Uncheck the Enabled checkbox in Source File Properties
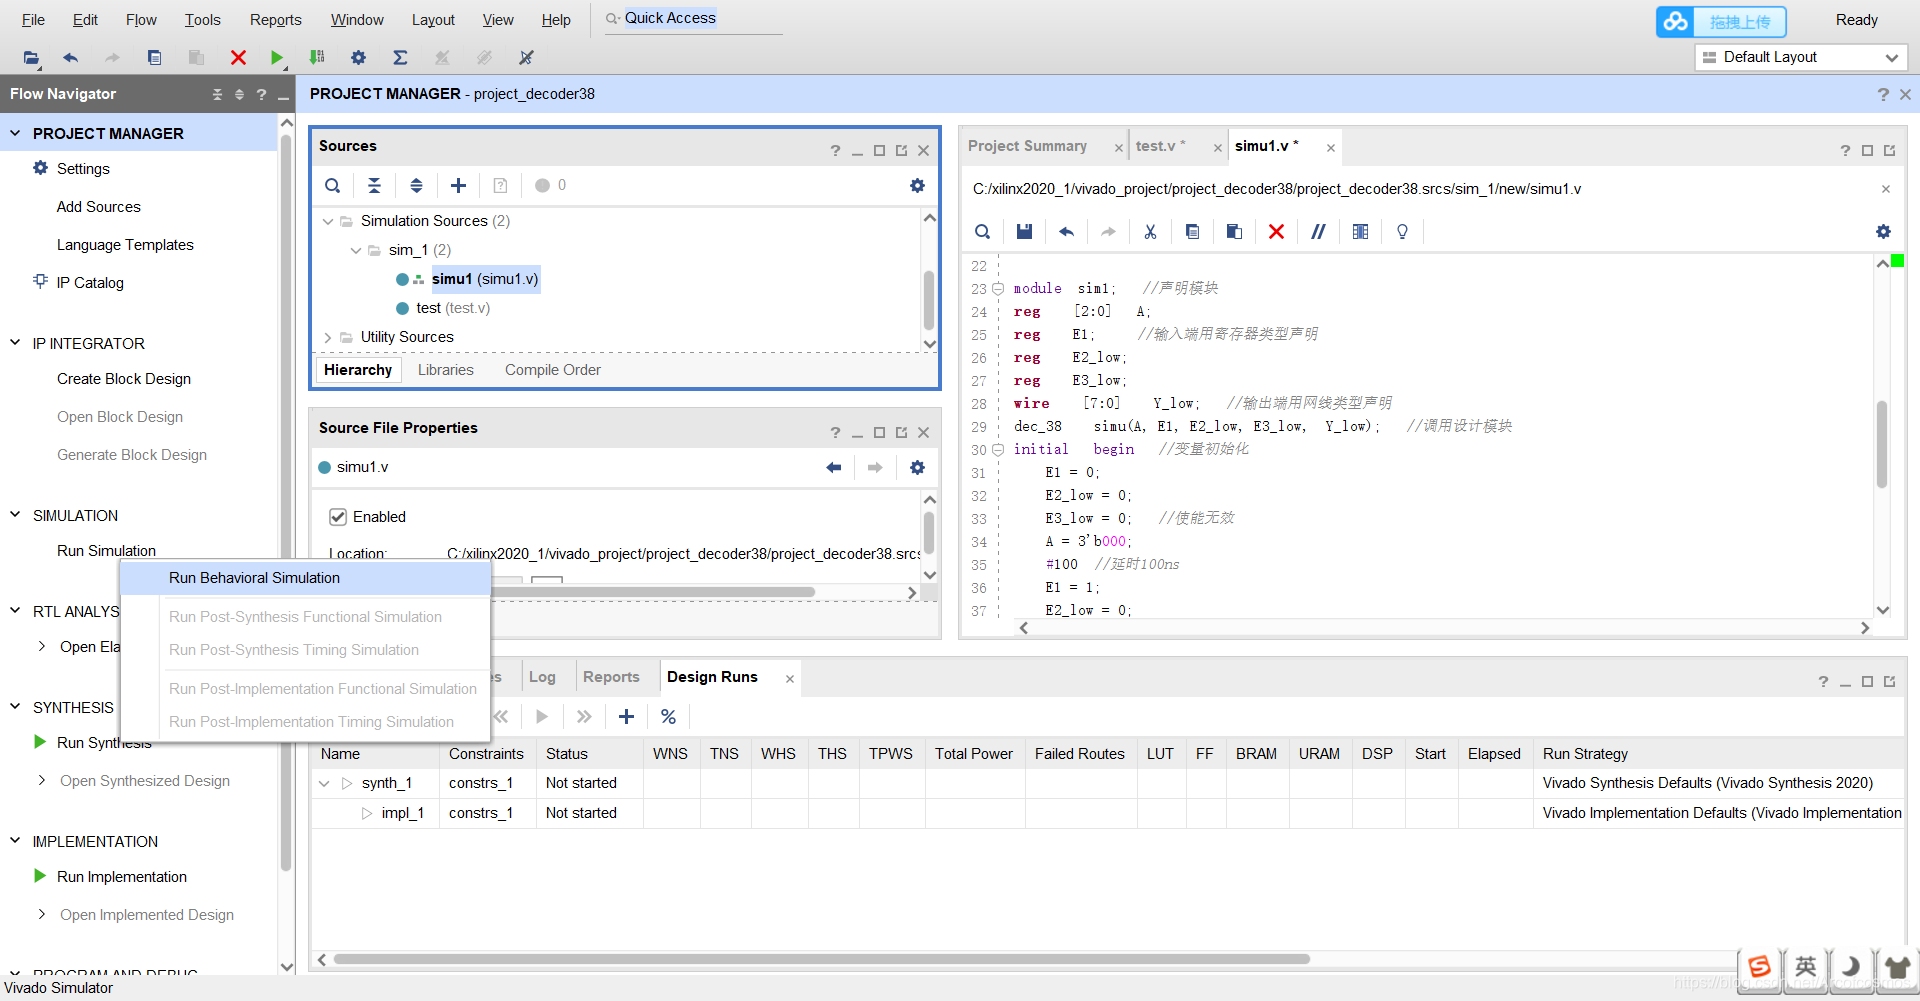This screenshot has height=1001, width=1920. 338,516
